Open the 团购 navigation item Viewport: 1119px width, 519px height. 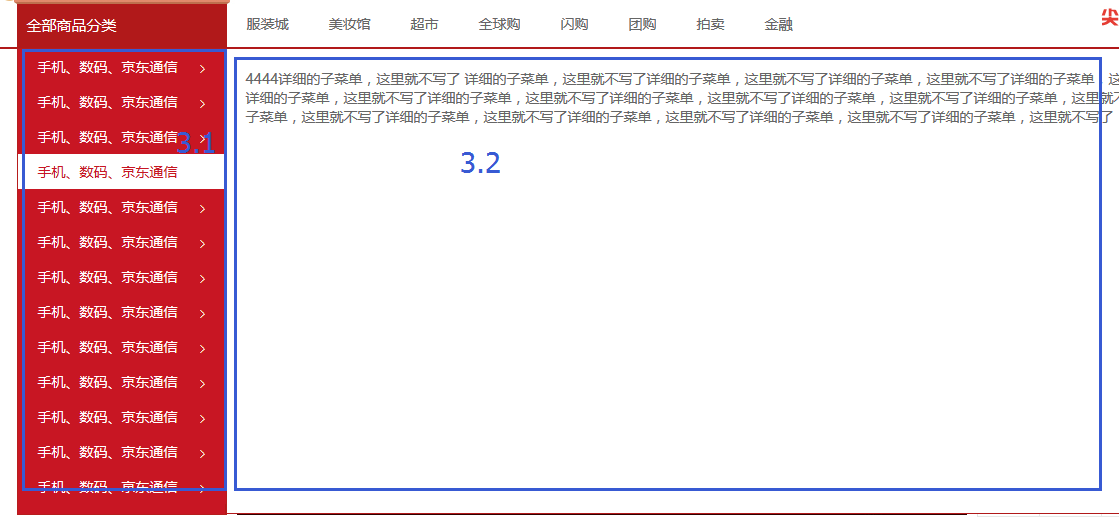[642, 24]
